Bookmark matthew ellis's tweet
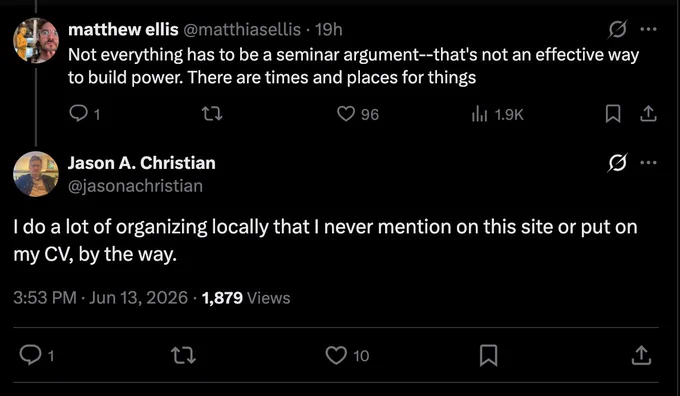 (x=613, y=114)
